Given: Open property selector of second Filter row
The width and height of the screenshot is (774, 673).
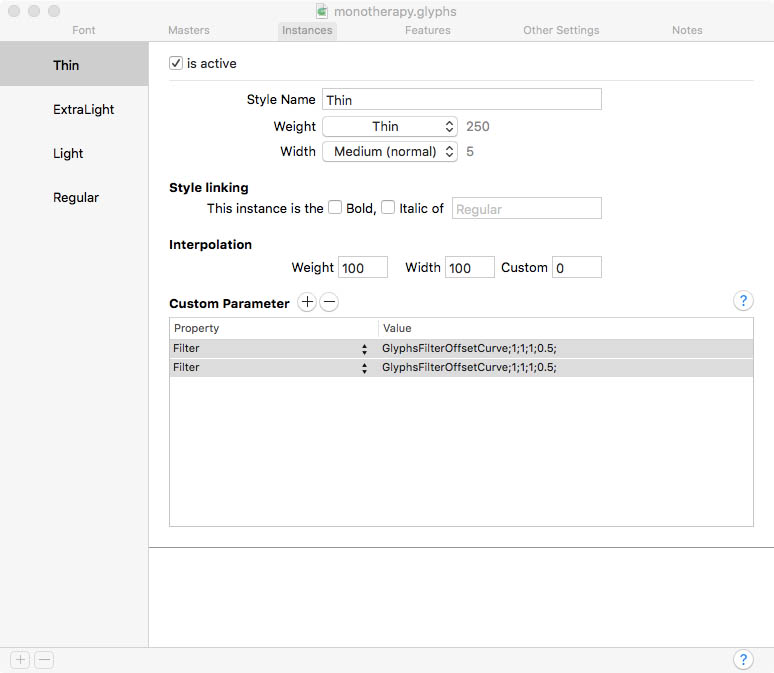Looking at the screenshot, I should tap(364, 368).
